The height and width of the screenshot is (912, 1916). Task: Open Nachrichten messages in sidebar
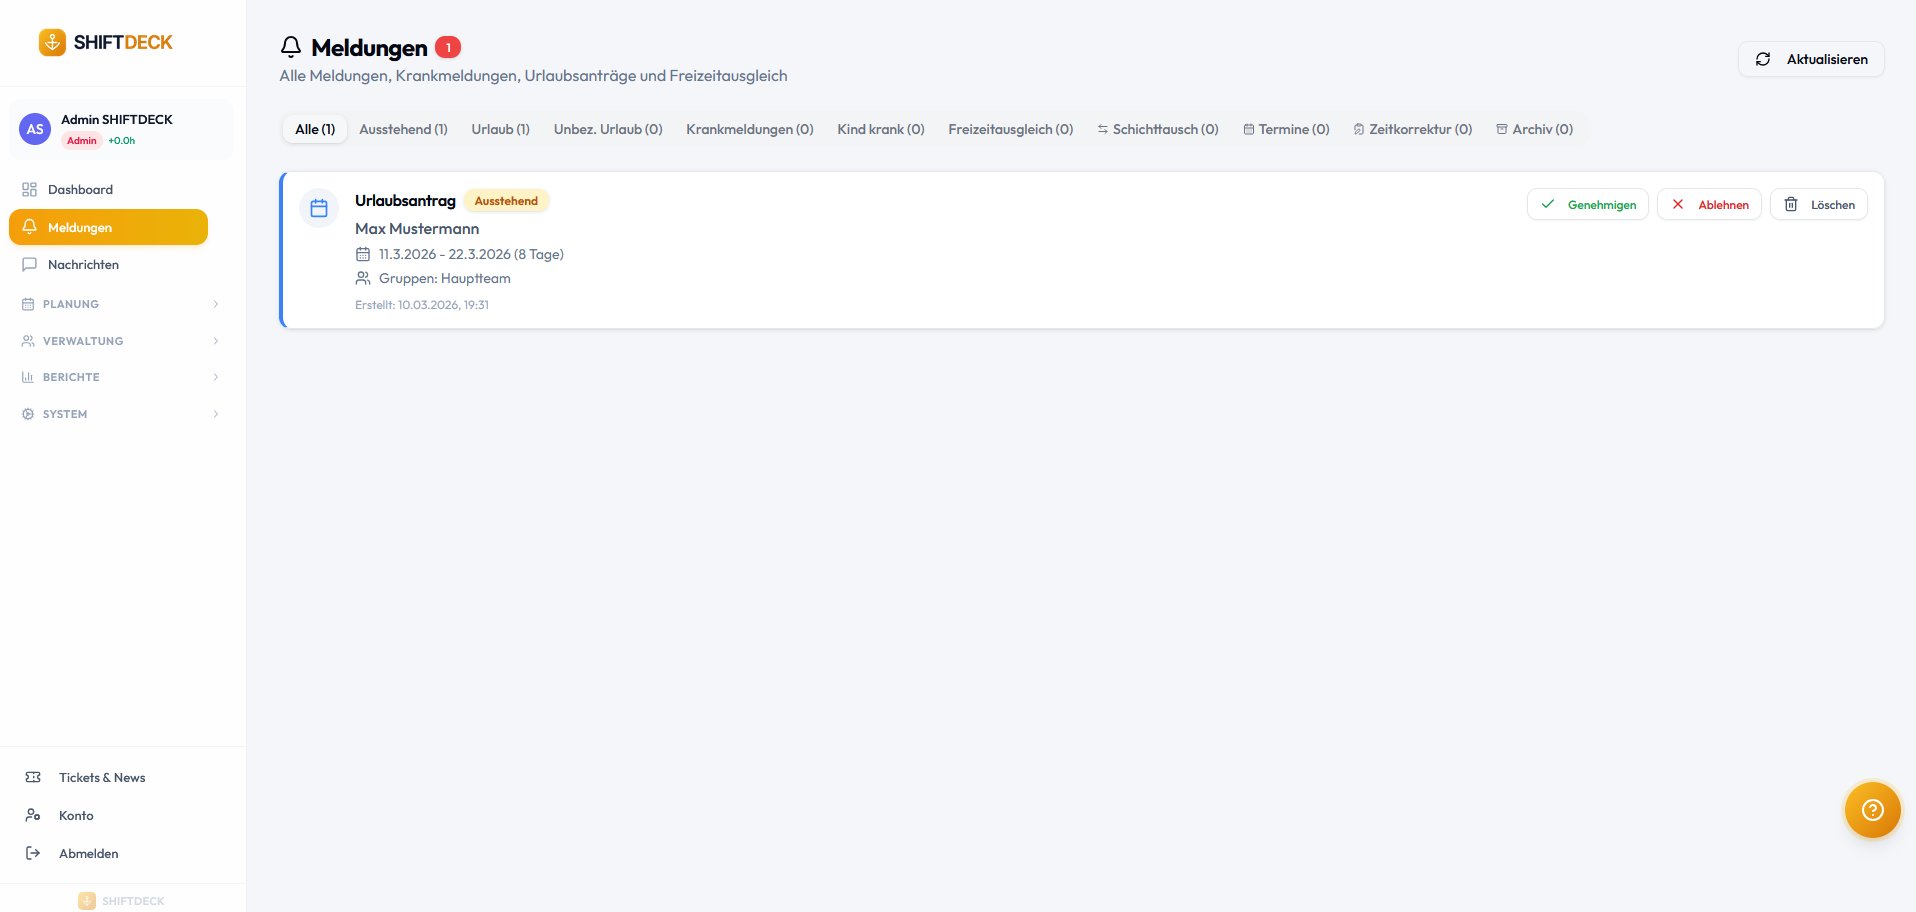coord(83,265)
